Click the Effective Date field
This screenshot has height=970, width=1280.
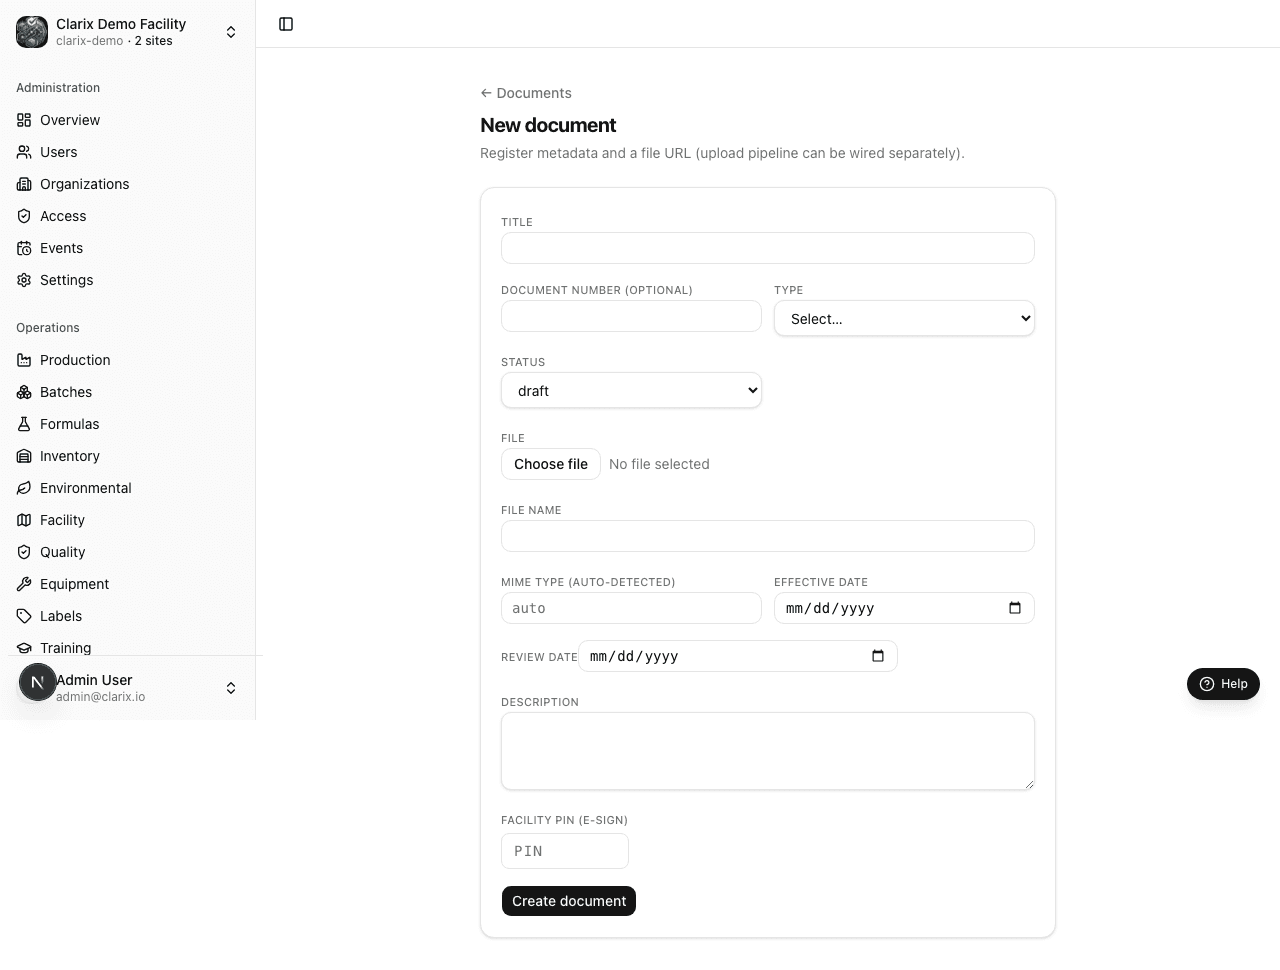click(904, 608)
